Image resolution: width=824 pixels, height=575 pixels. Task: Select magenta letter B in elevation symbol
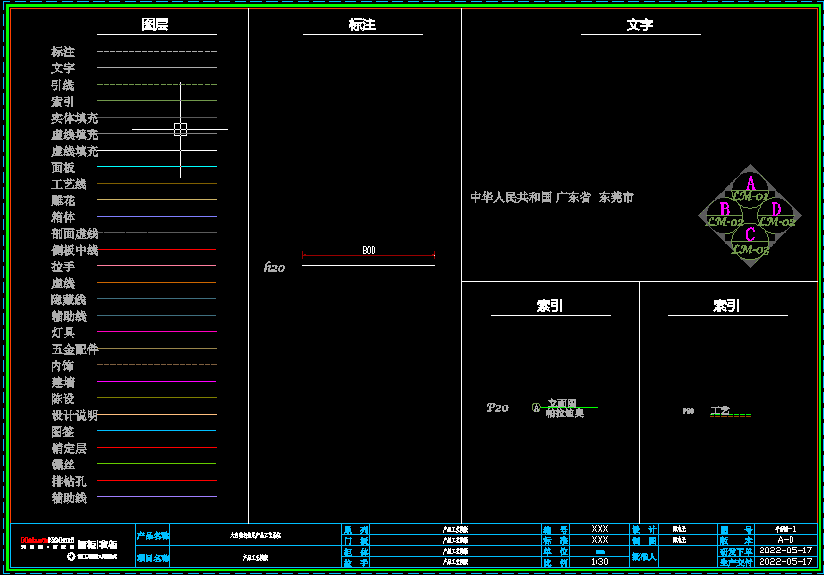click(x=724, y=208)
